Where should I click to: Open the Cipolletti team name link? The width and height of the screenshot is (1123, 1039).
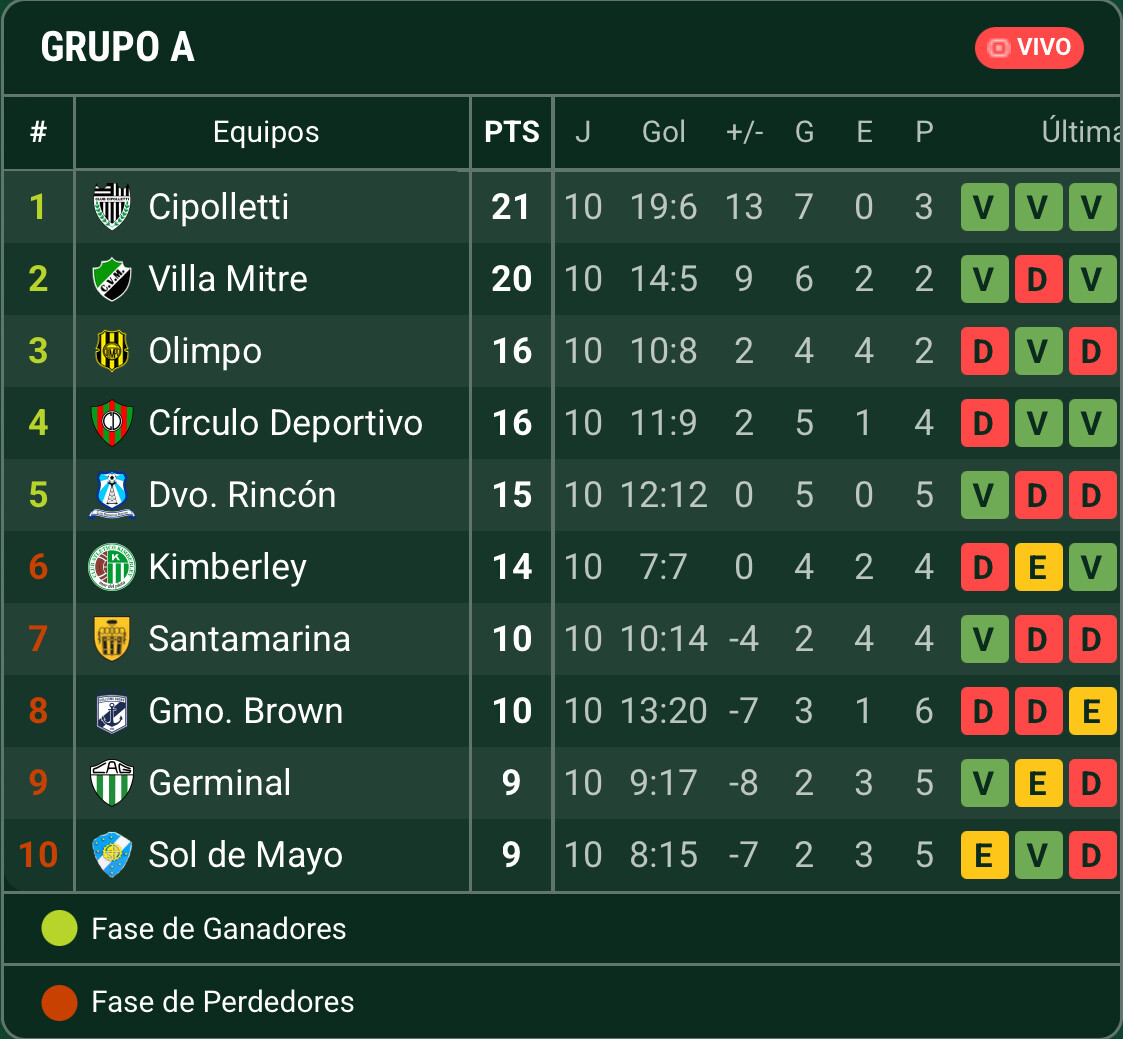[218, 206]
